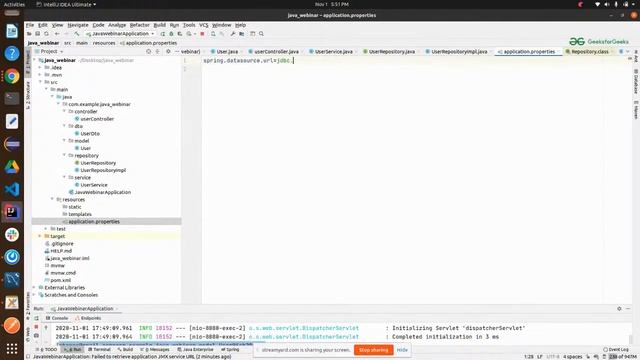Open Slack from the dock

(x=12, y=235)
